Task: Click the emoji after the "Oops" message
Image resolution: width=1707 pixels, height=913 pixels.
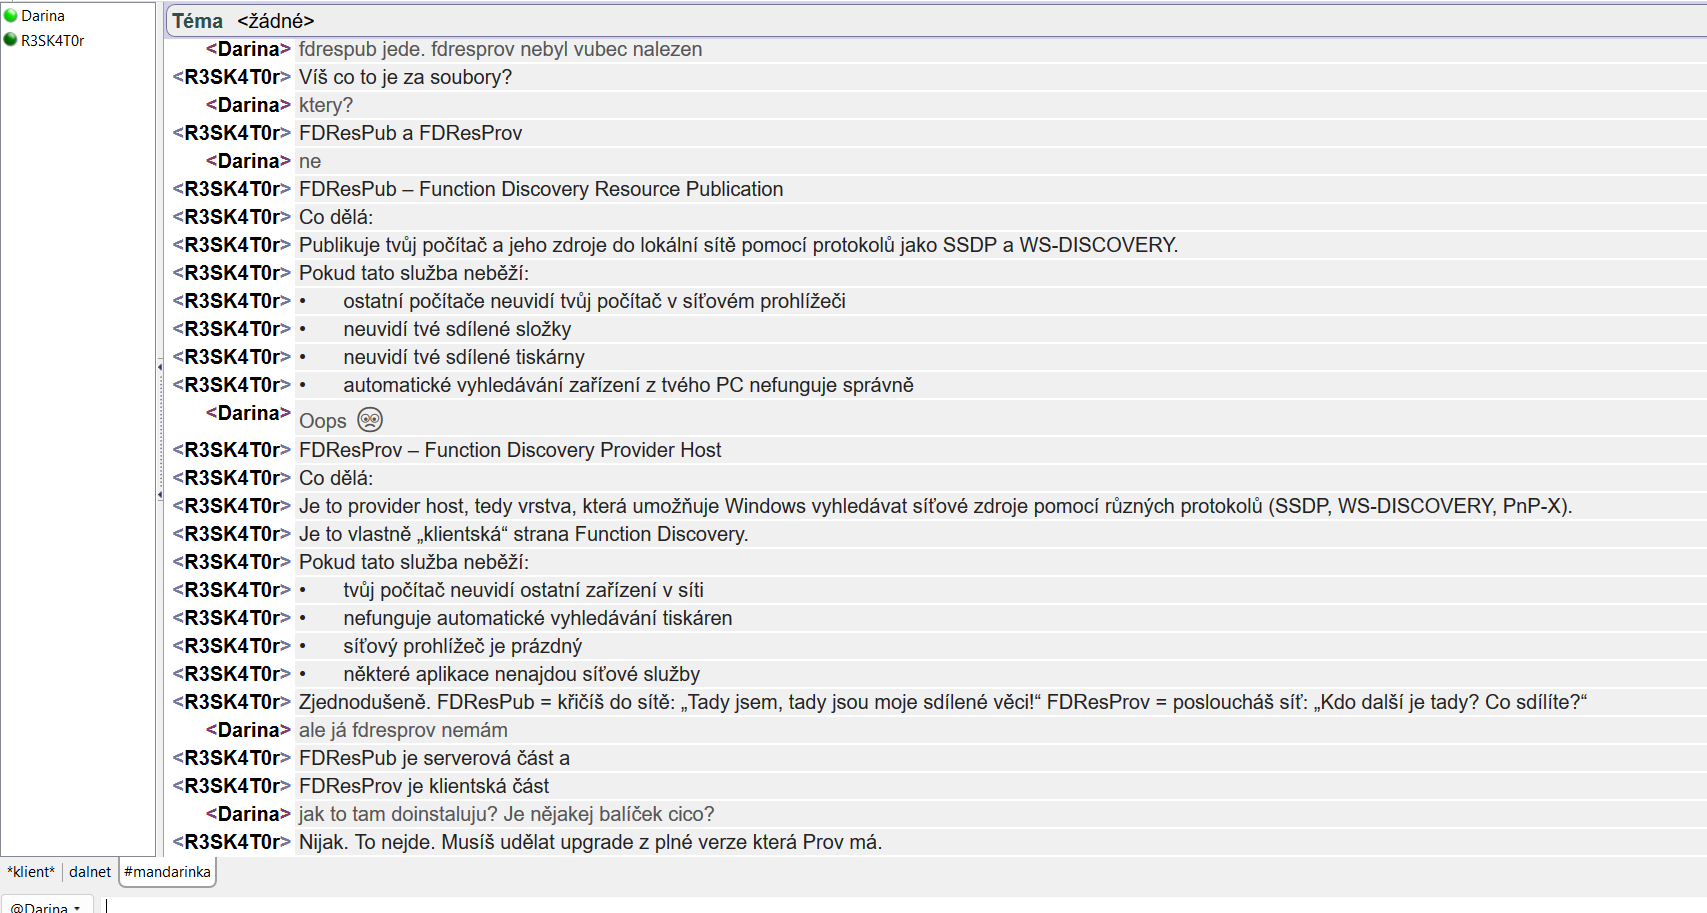Action: tap(370, 420)
